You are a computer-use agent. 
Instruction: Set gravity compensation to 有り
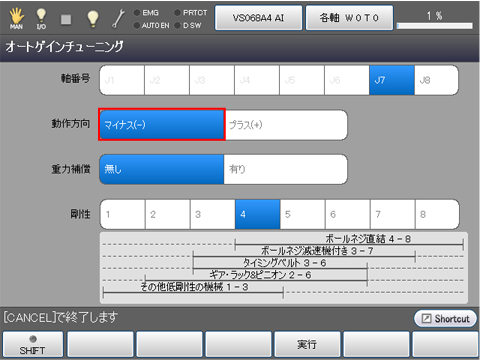pos(286,169)
